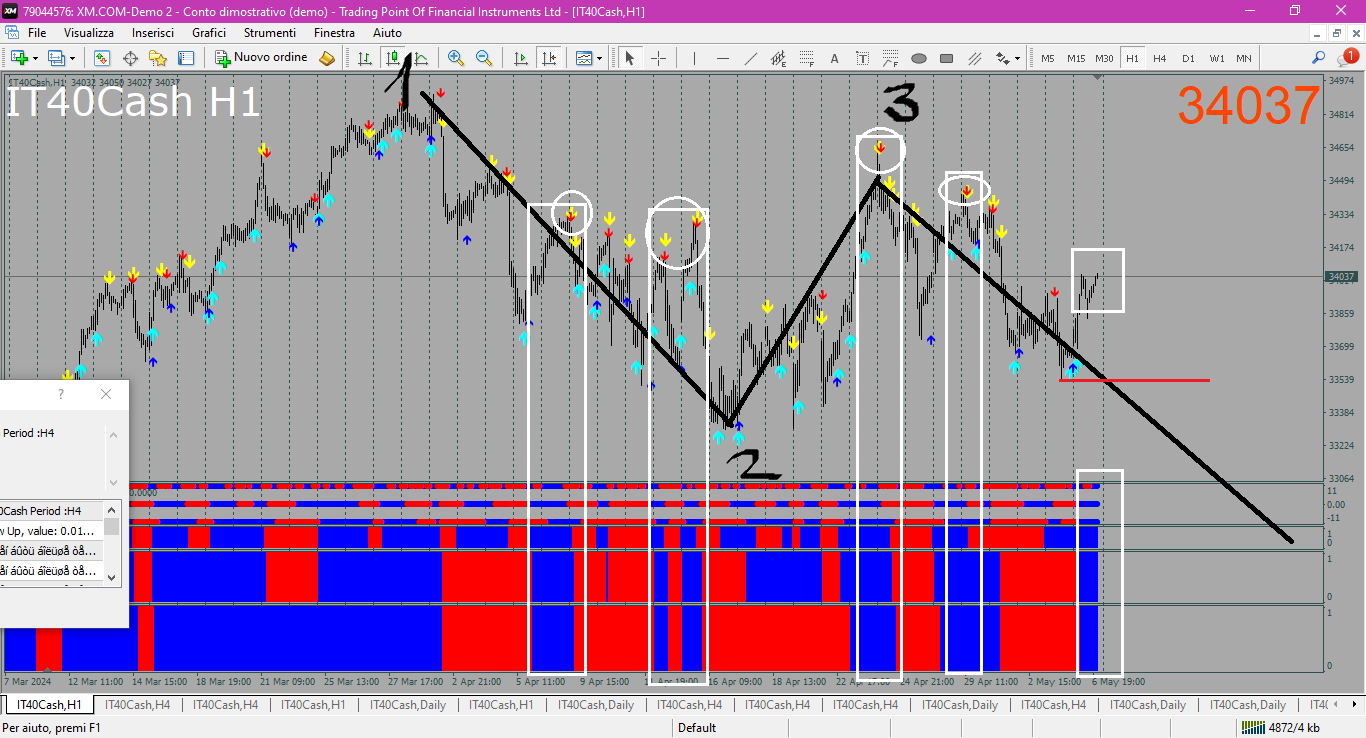Select row 'w Up, value: 0.01...'
This screenshot has height=738, width=1366.
[x=51, y=531]
